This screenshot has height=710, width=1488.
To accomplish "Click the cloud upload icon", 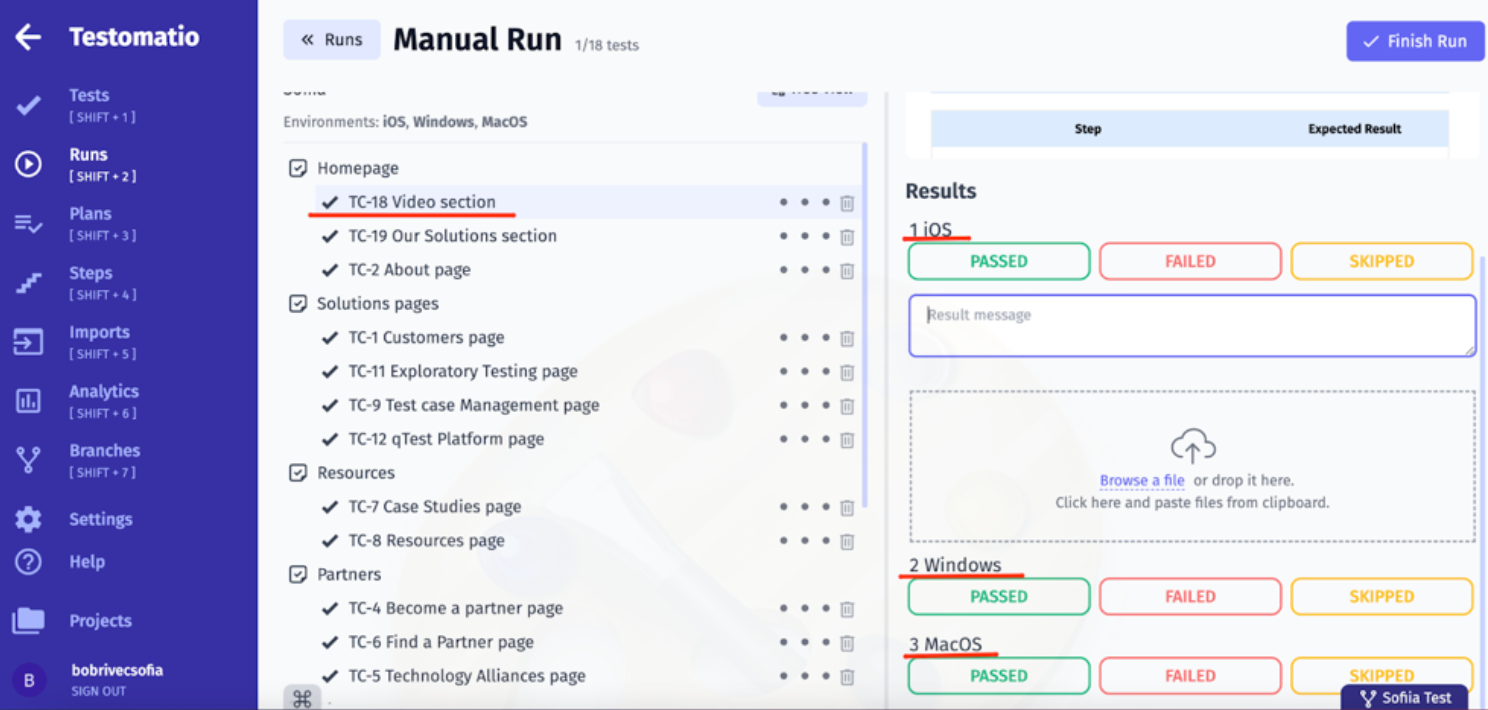I will (x=1192, y=446).
